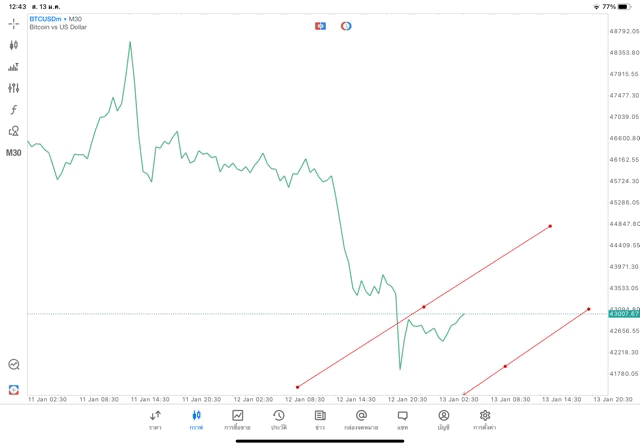Open the candlestick chart type icon

[x=14, y=45]
